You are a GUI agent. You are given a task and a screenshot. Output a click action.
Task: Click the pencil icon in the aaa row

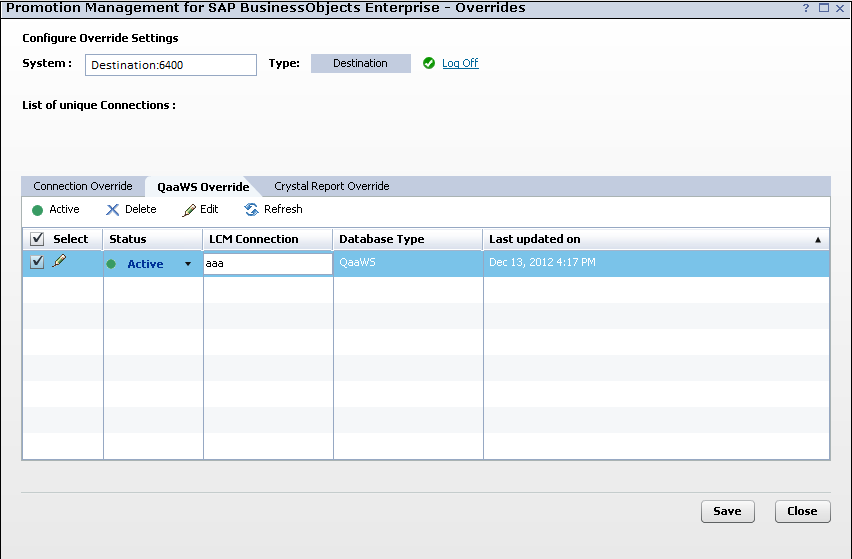point(59,261)
